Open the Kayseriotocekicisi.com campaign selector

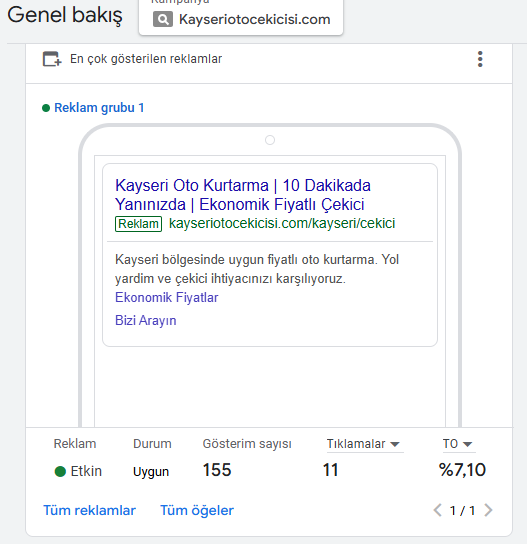[x=241, y=18]
